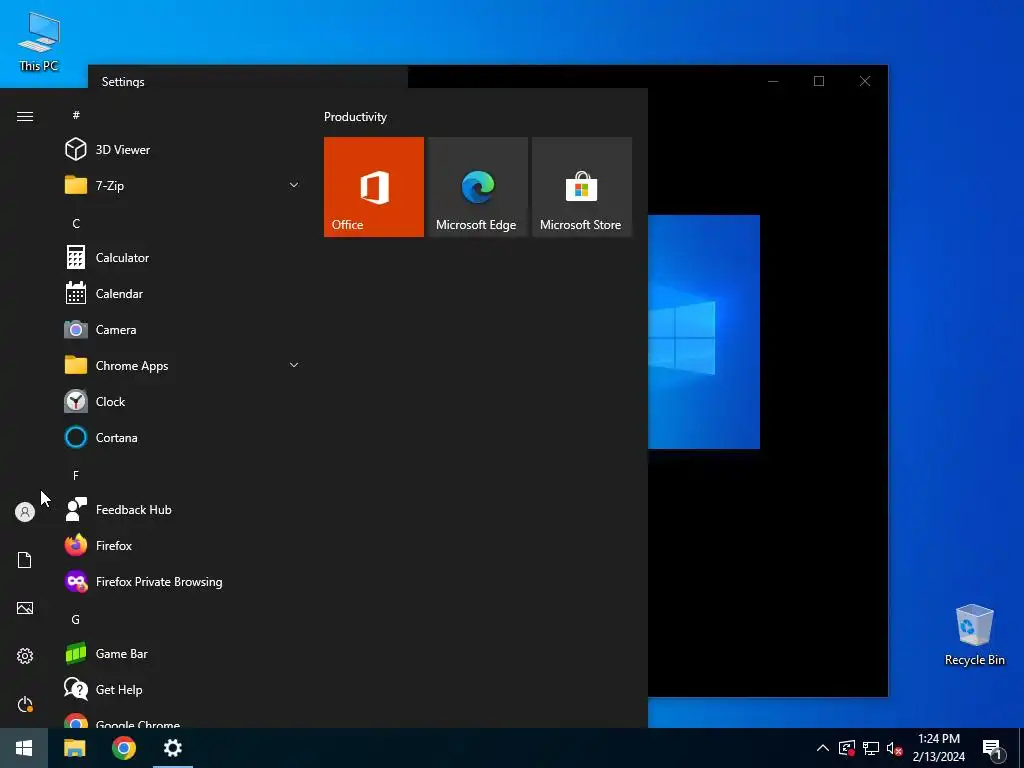Open the Microsoft Store tile
This screenshot has width=1024, height=768.
tap(582, 187)
